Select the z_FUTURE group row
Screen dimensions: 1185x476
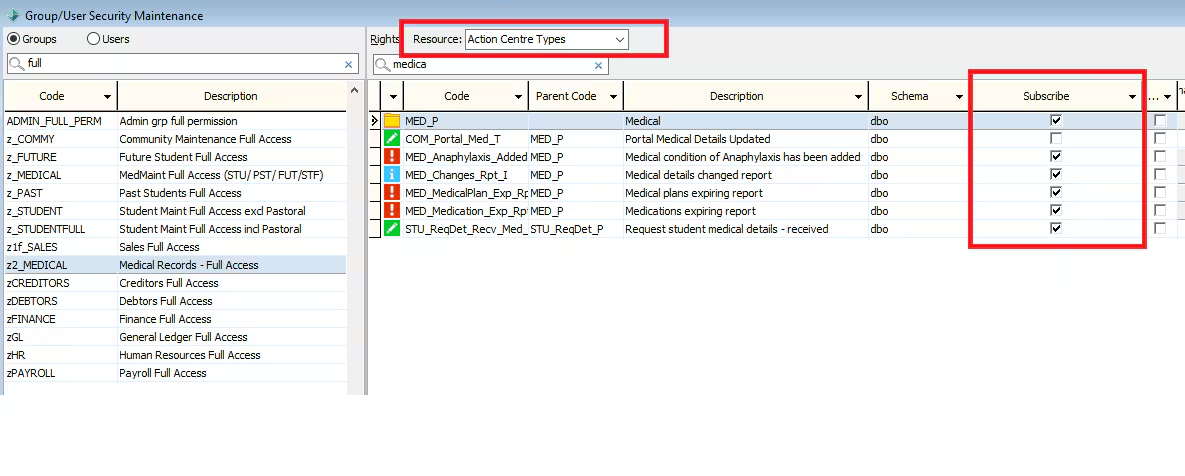[x=175, y=156]
